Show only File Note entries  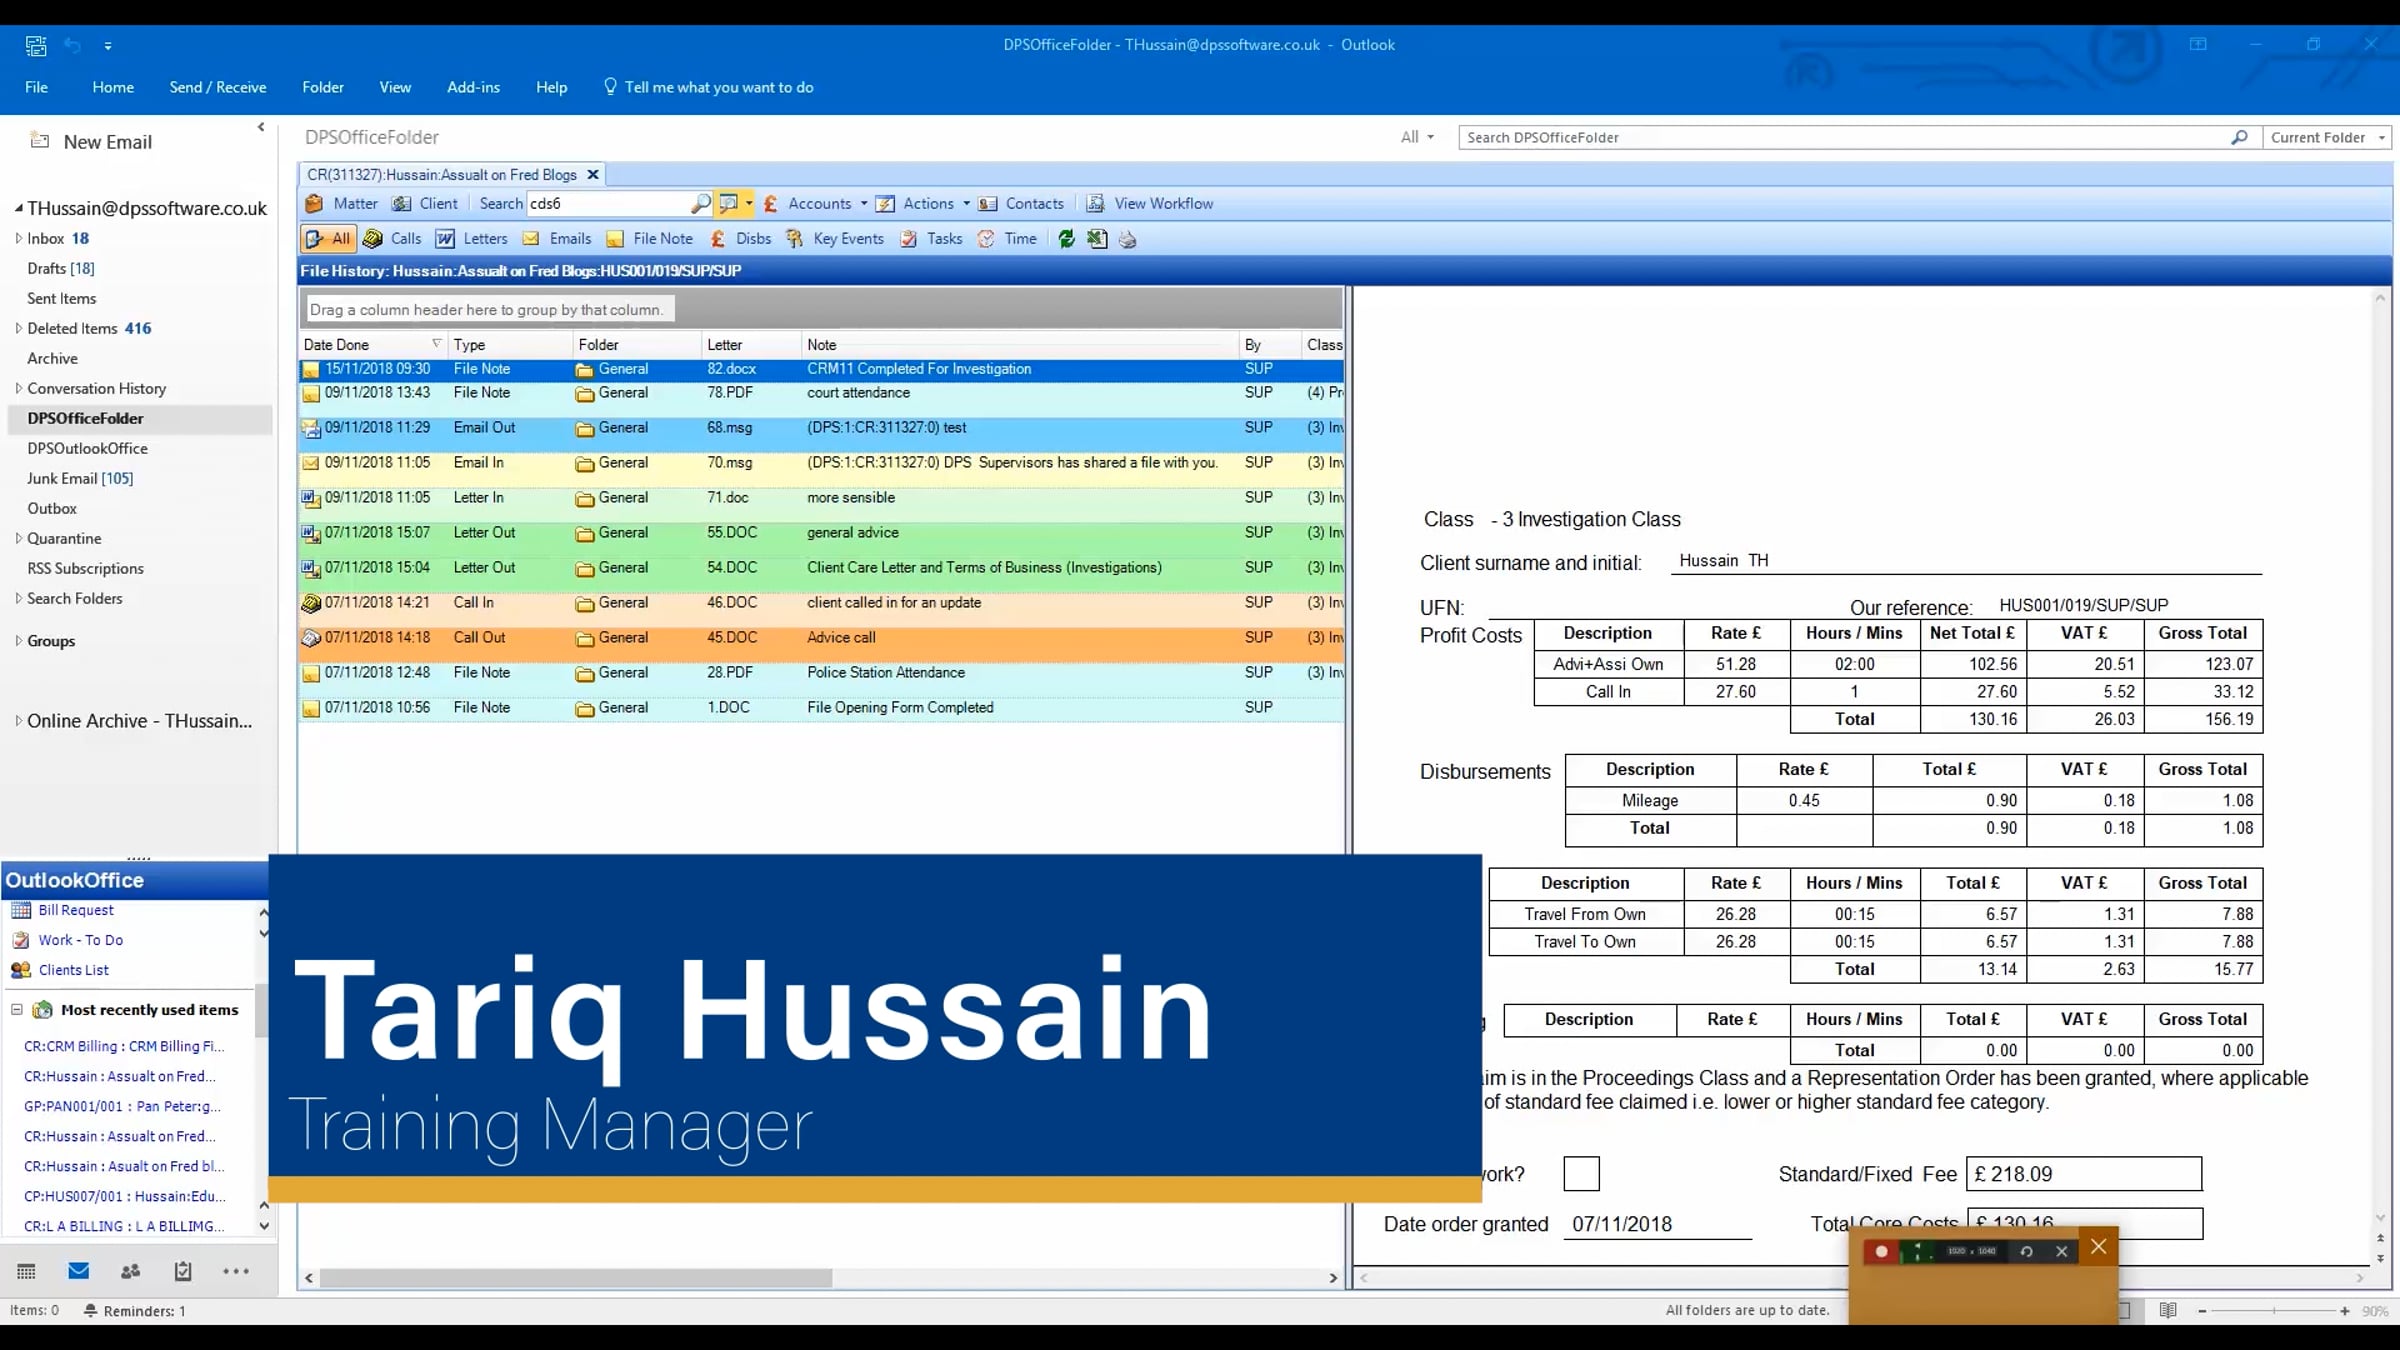pos(649,238)
